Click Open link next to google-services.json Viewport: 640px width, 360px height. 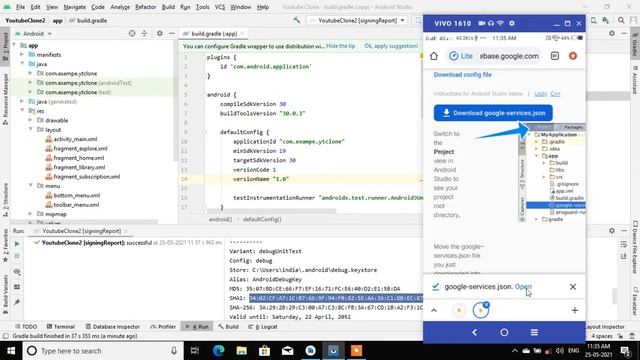point(523,287)
